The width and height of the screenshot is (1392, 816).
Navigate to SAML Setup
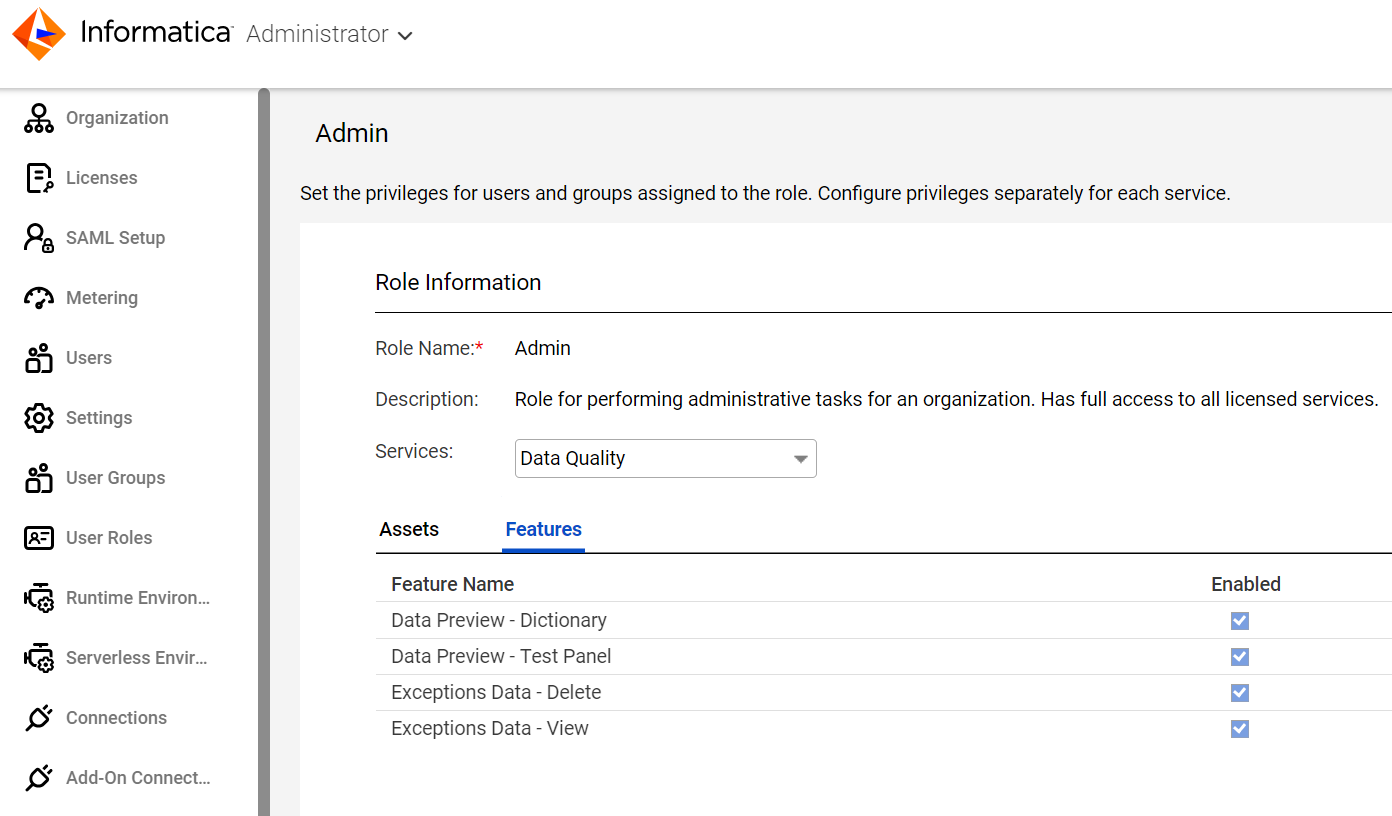tap(115, 238)
